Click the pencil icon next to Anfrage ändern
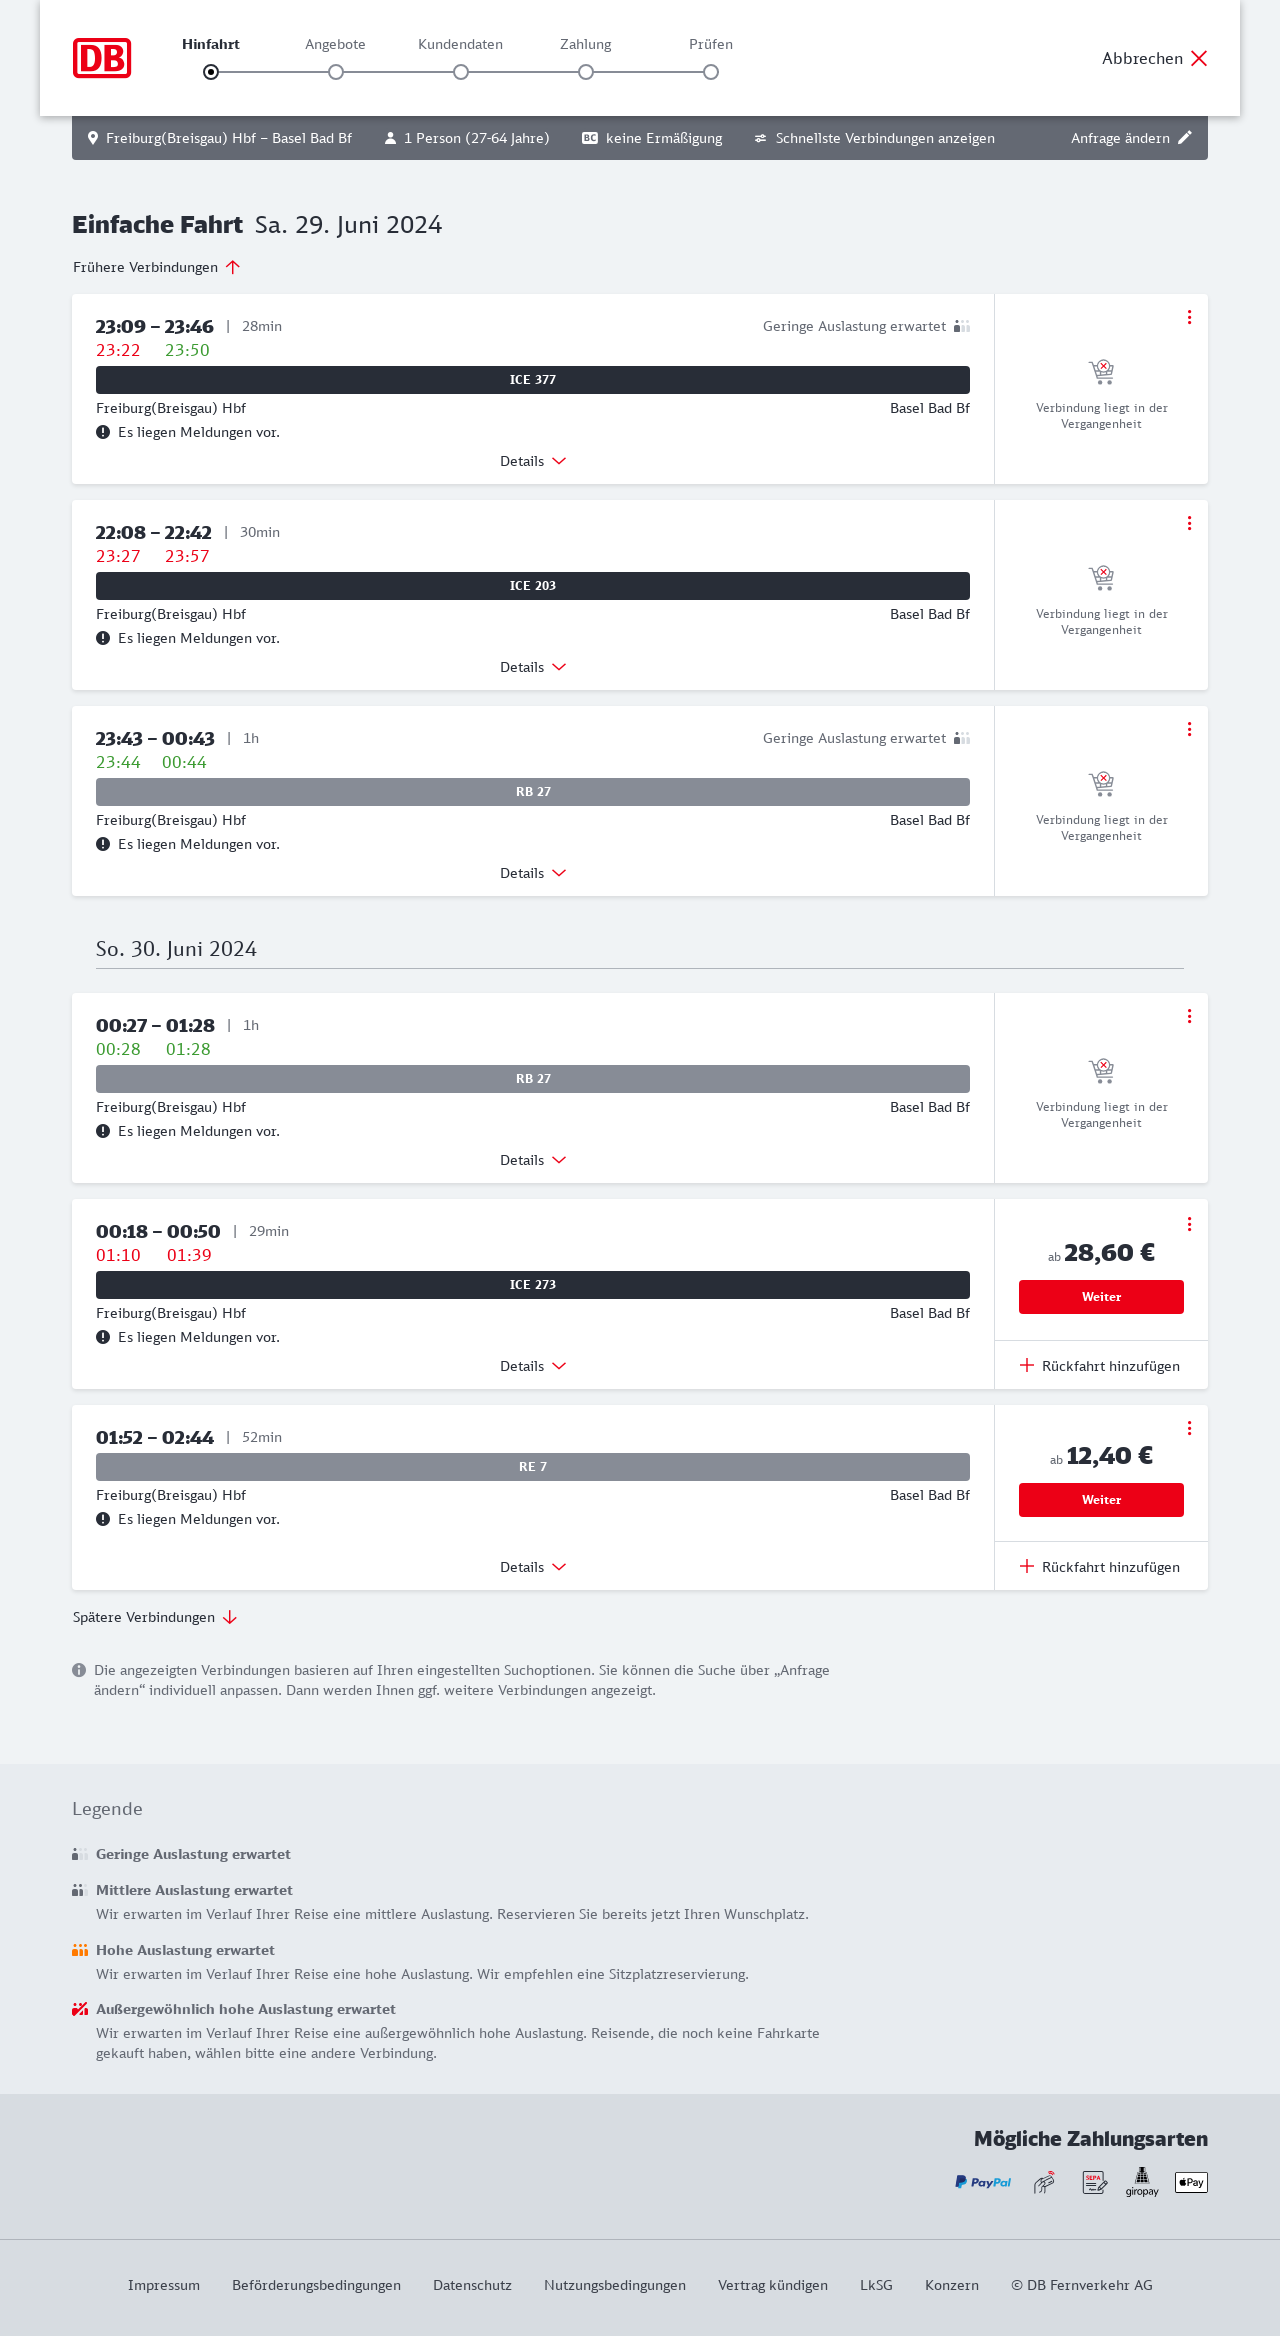Viewport: 1280px width, 2336px height. click(x=1185, y=138)
